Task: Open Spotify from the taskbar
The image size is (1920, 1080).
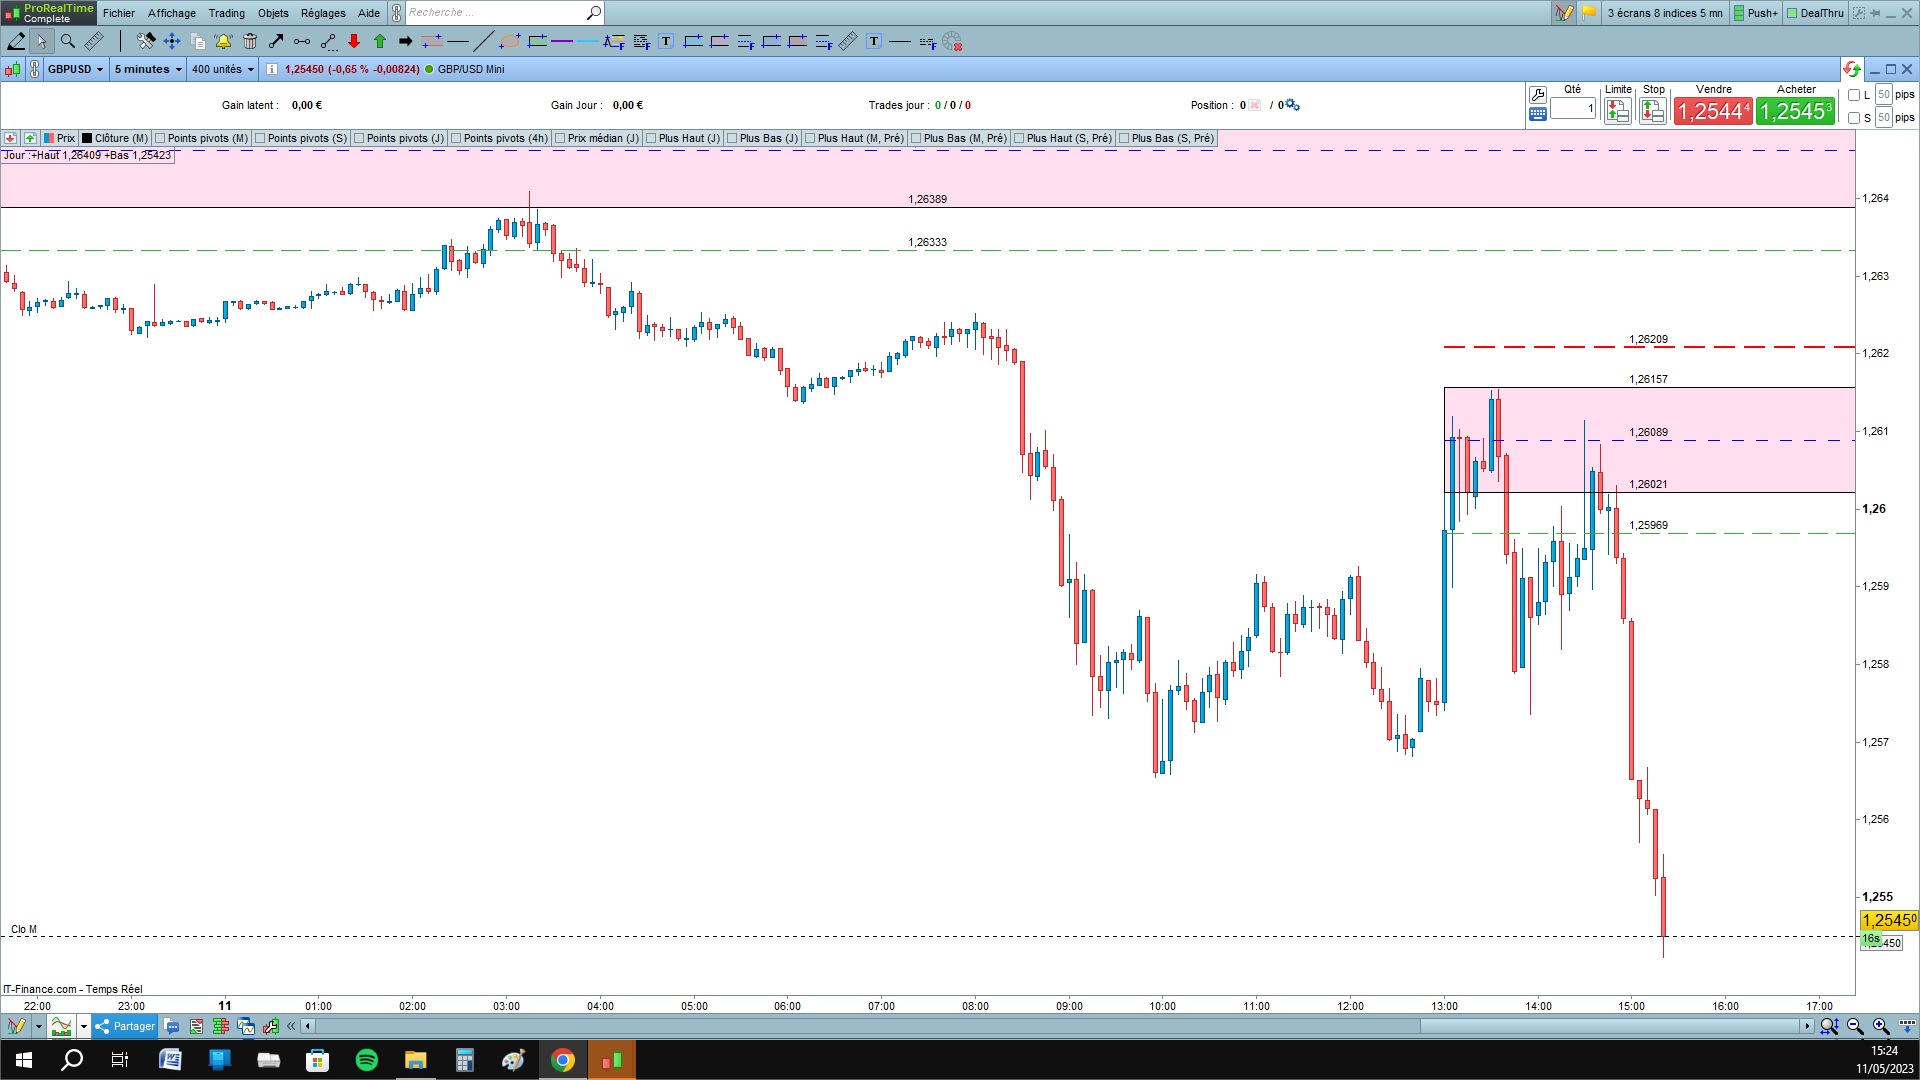Action: (366, 1060)
